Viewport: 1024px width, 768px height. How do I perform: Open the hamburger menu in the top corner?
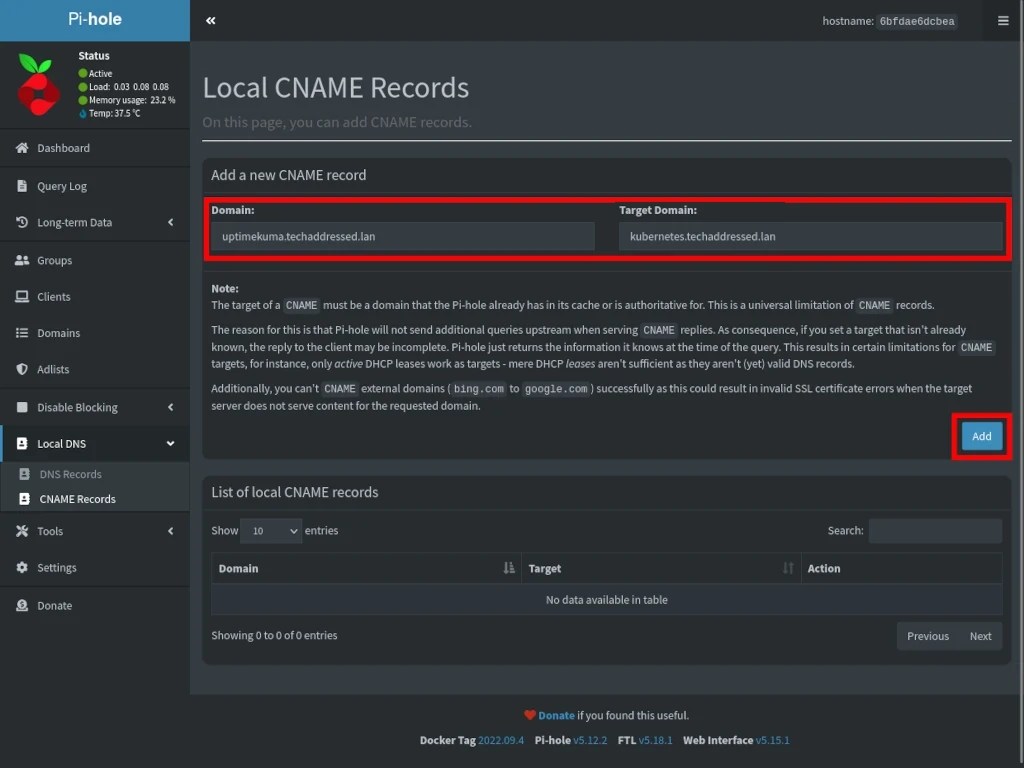coord(1002,20)
